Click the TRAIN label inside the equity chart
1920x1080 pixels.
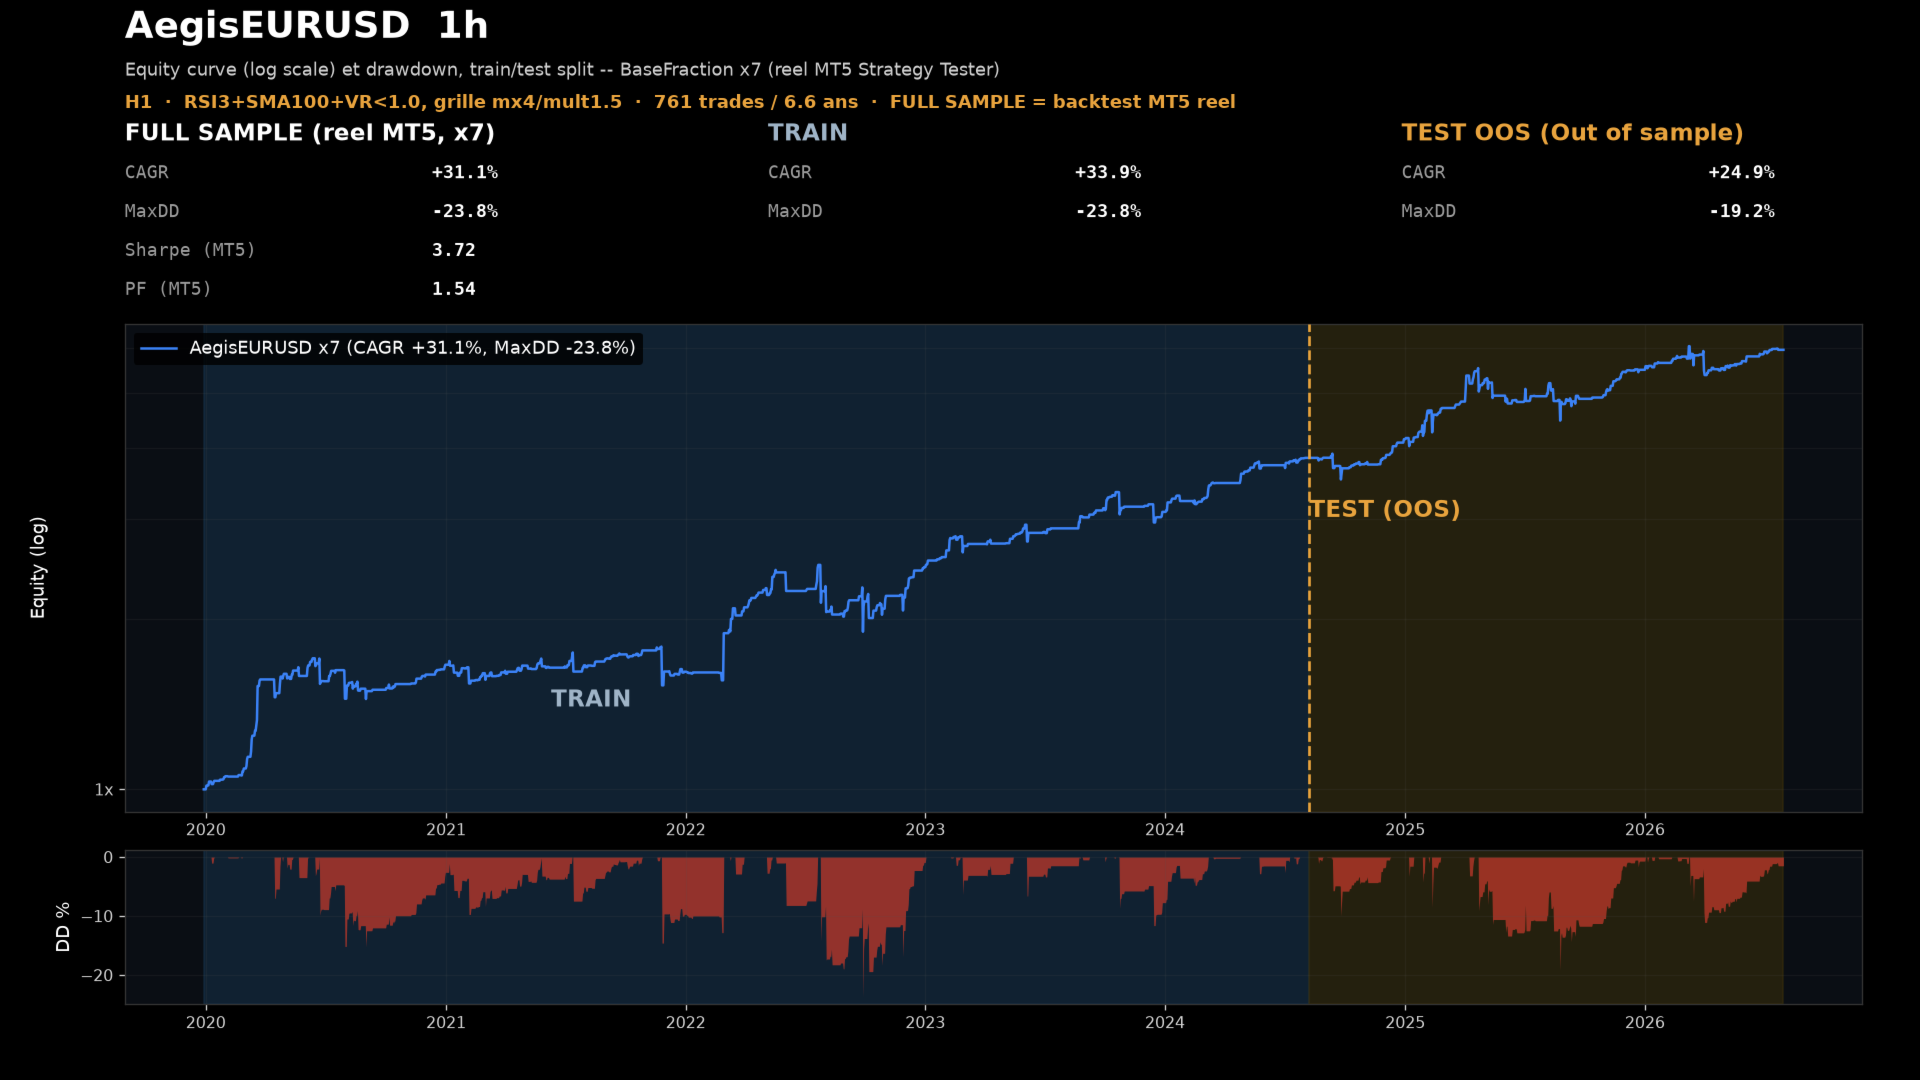(x=591, y=699)
